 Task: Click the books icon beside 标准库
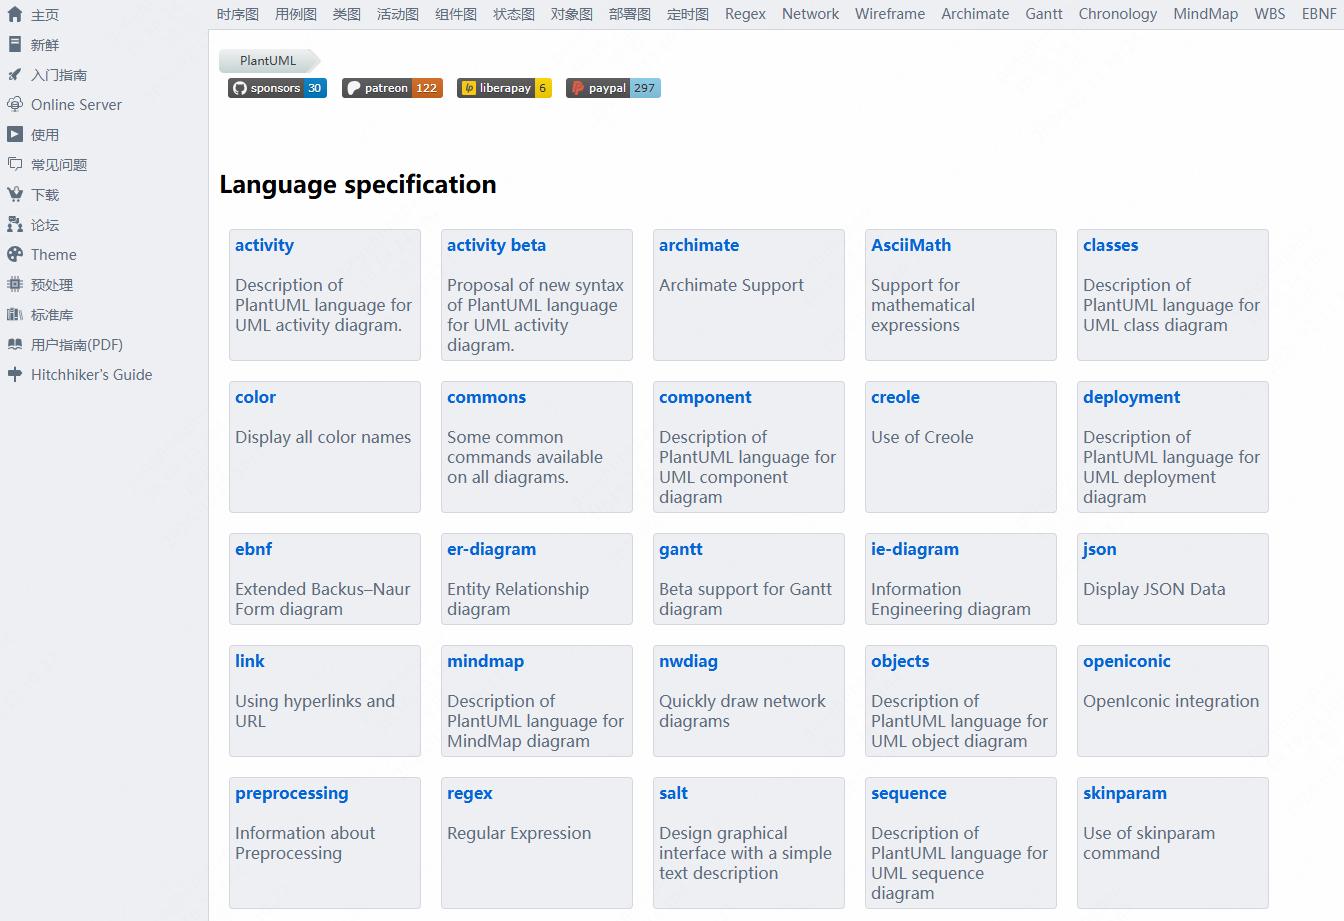tap(15, 315)
